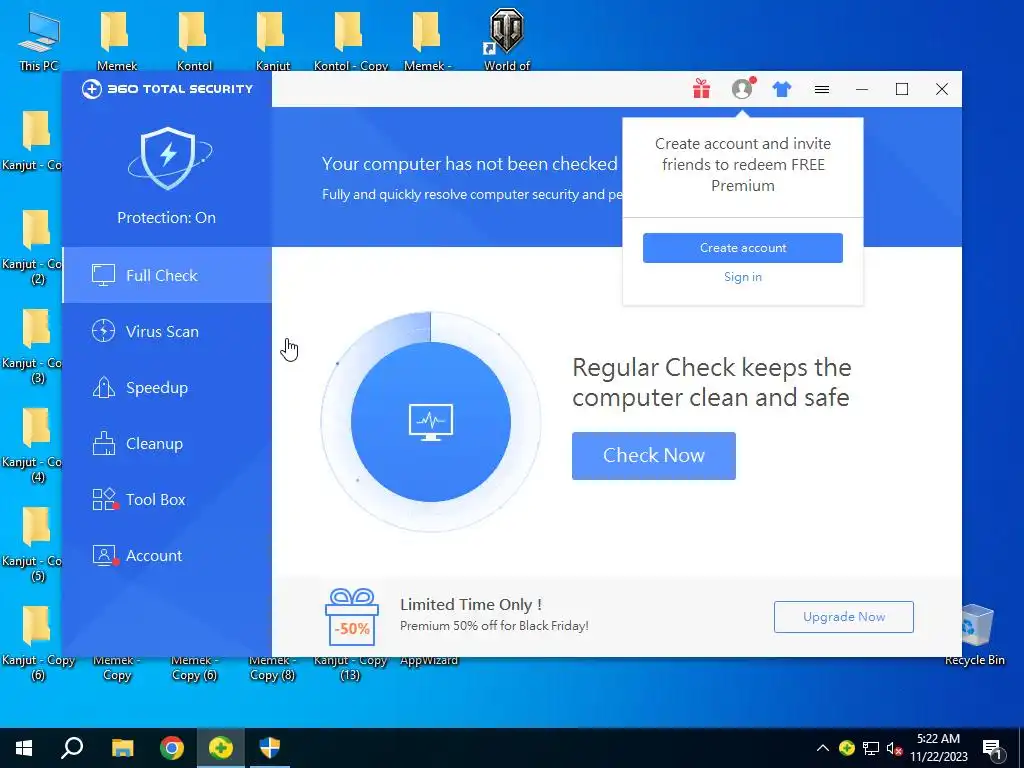Open the Cleanup section
The height and width of the screenshot is (768, 1024).
167,443
